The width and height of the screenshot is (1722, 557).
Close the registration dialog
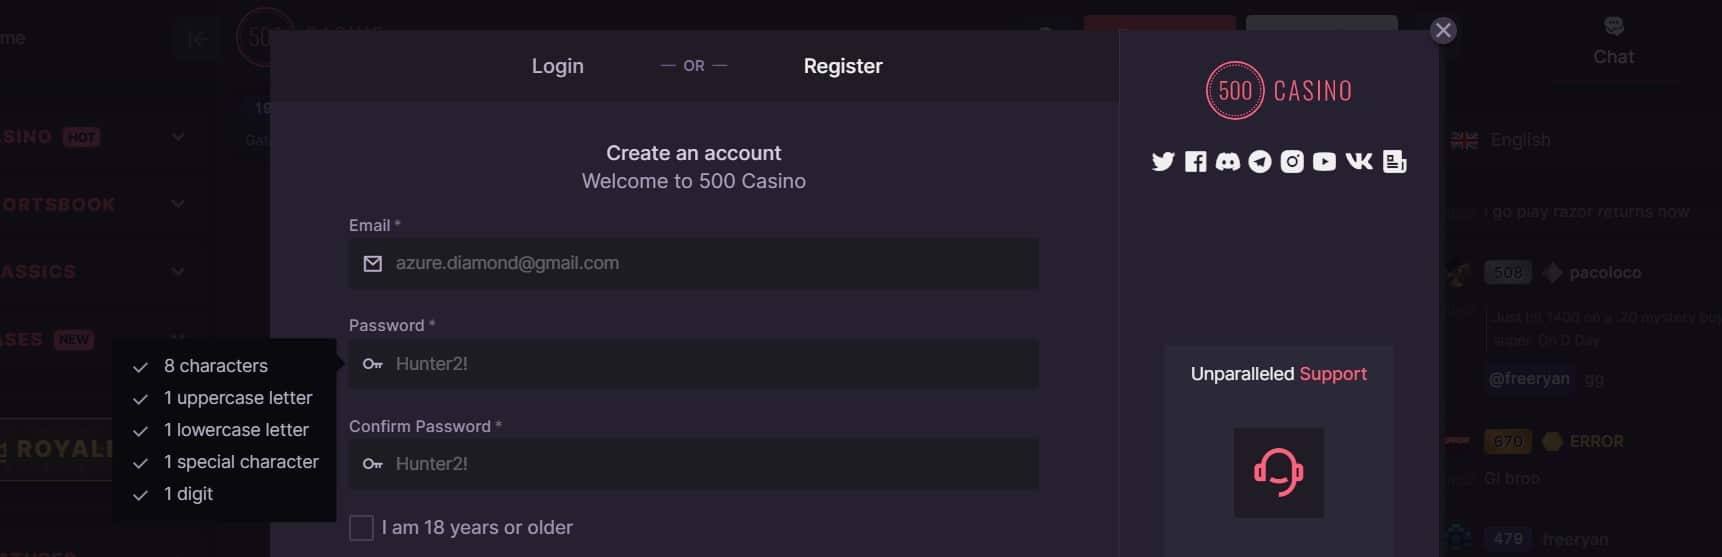click(x=1443, y=31)
